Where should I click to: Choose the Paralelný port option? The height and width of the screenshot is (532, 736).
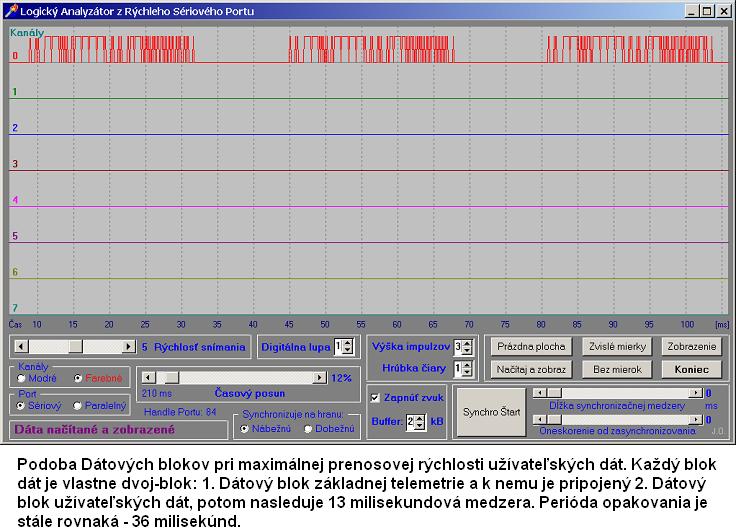78,405
